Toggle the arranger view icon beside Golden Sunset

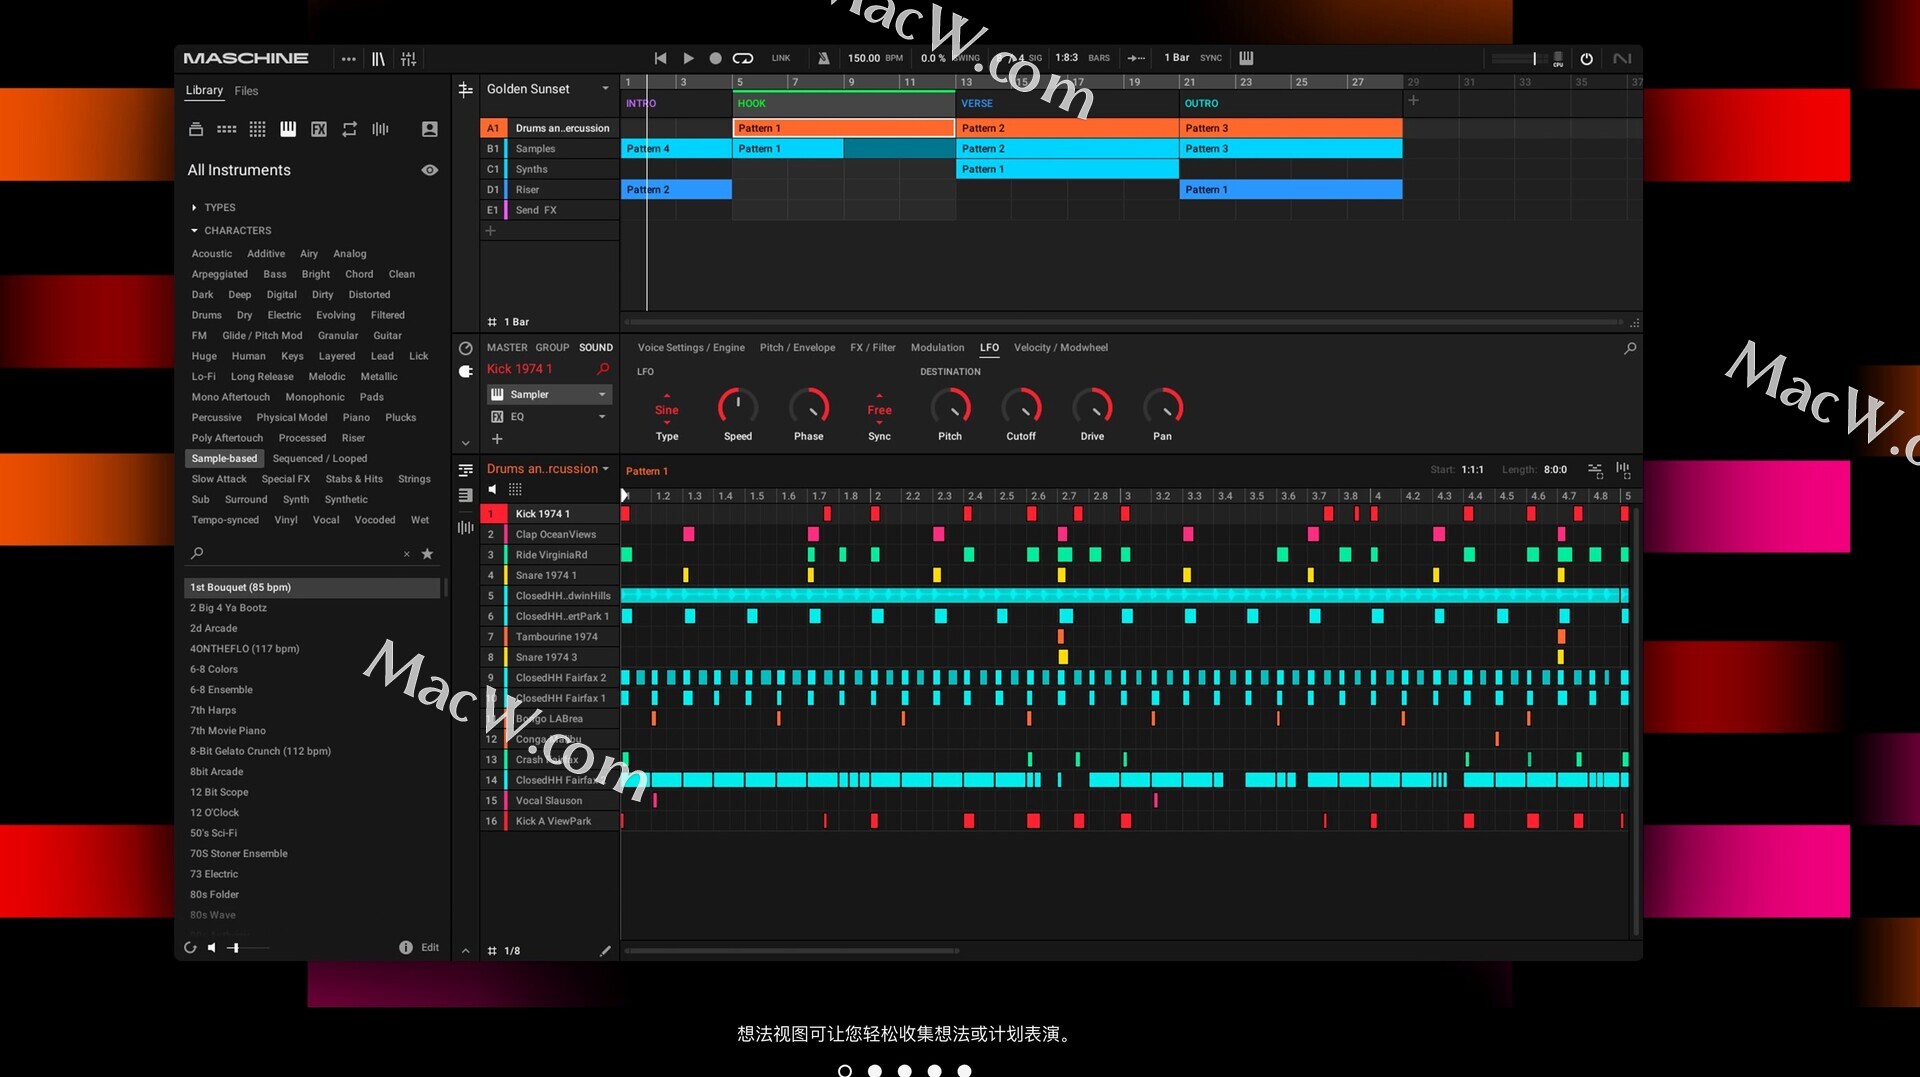(x=465, y=90)
